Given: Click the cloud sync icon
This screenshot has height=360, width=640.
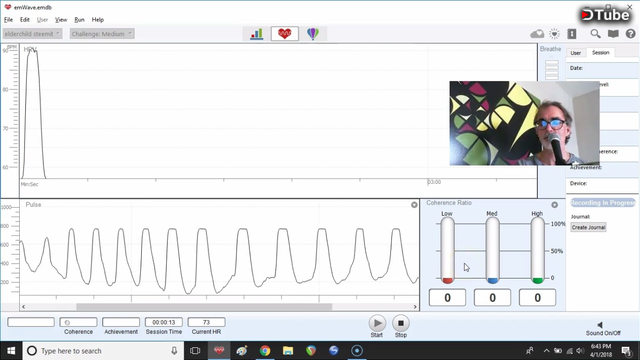Looking at the screenshot, I should pyautogui.click(x=537, y=34).
